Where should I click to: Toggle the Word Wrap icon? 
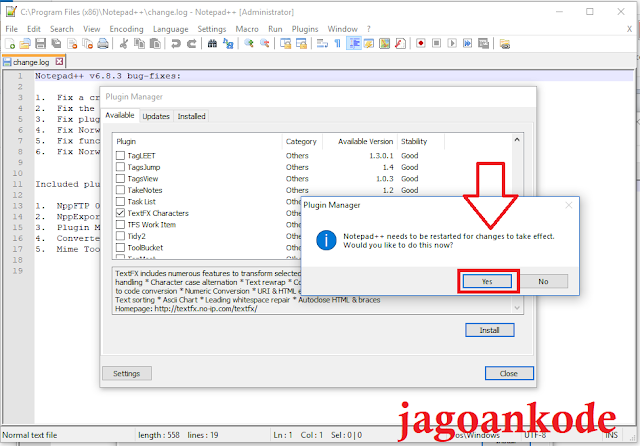[322, 44]
